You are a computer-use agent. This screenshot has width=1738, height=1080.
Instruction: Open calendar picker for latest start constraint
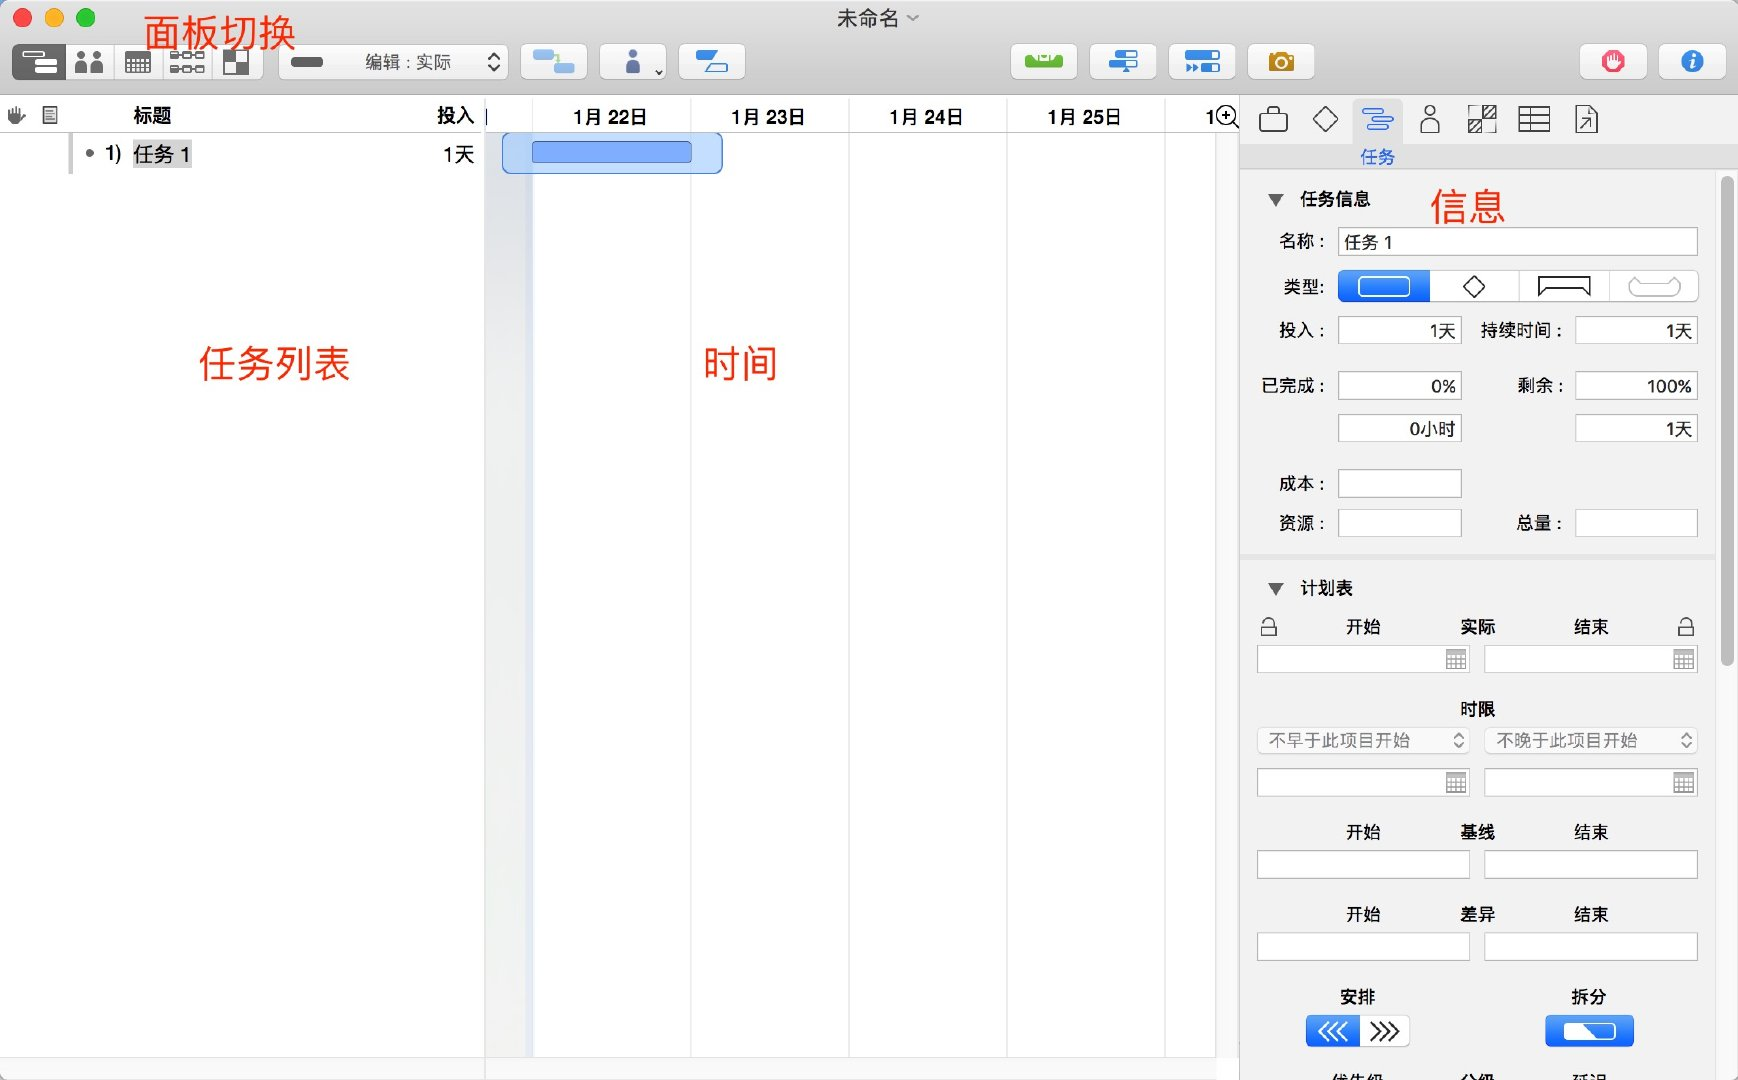(1684, 783)
